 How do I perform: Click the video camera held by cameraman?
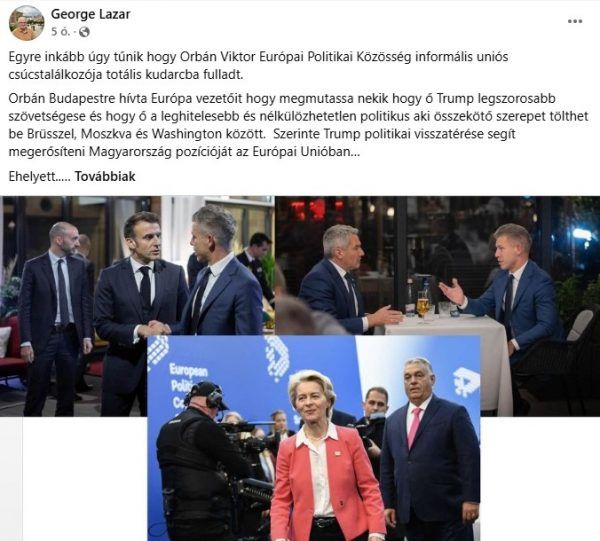coord(247,440)
